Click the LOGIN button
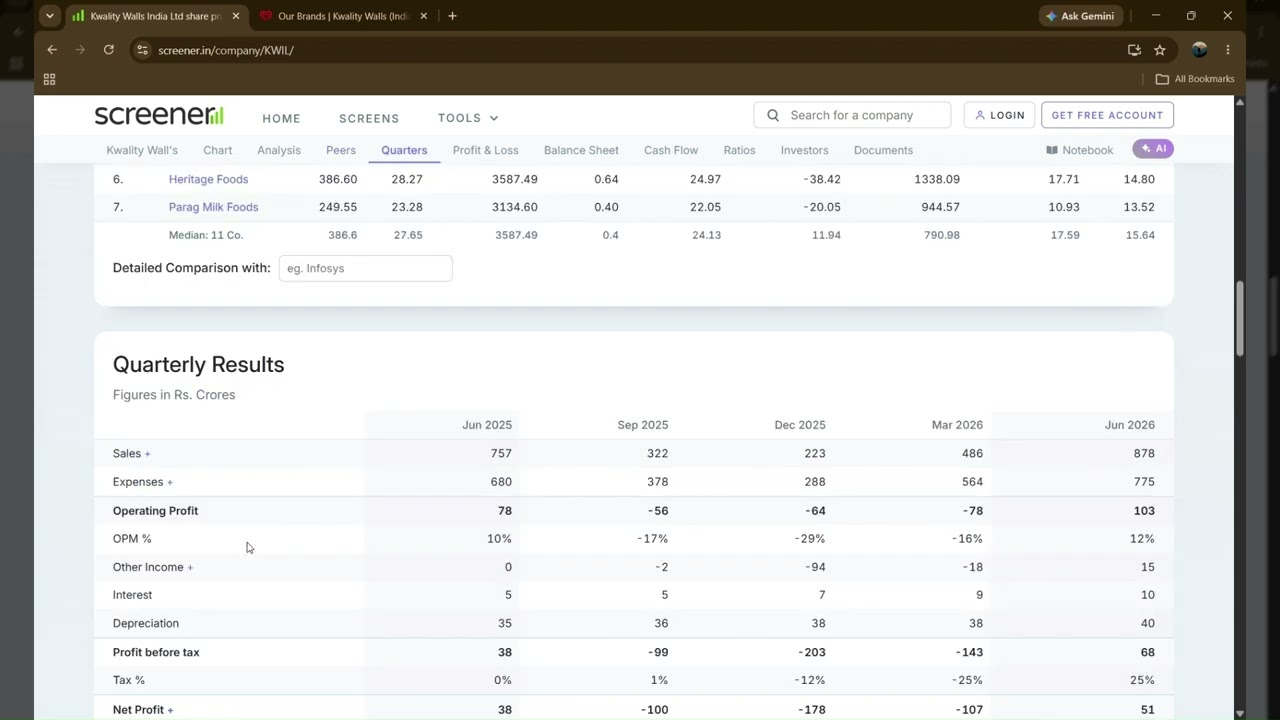 pyautogui.click(x=1000, y=115)
